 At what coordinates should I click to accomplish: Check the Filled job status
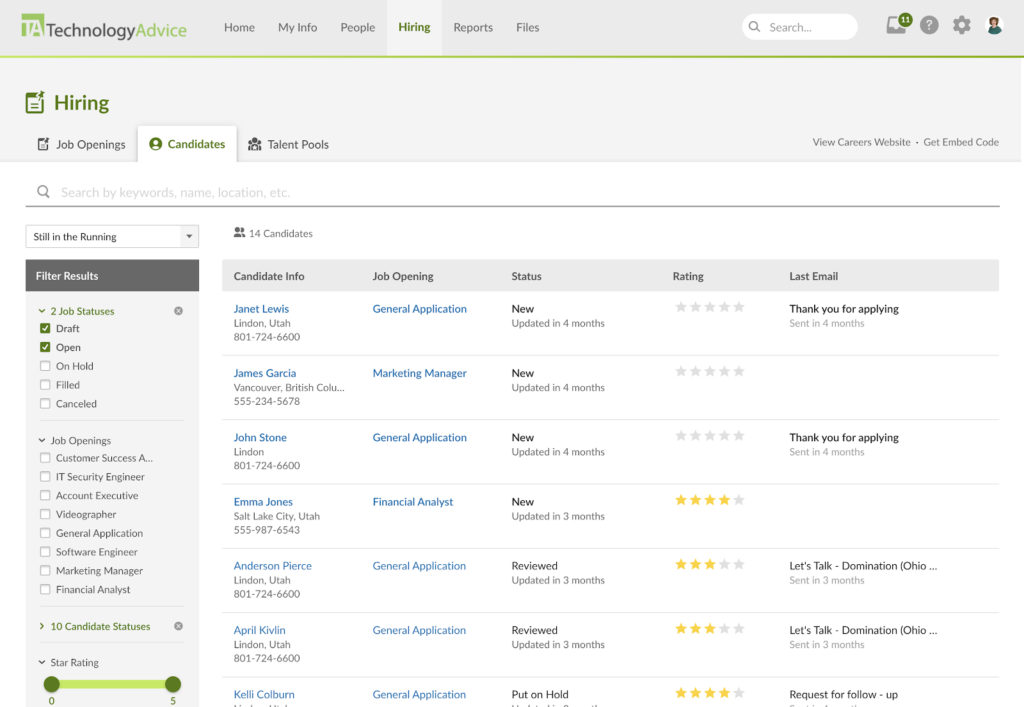pos(45,385)
